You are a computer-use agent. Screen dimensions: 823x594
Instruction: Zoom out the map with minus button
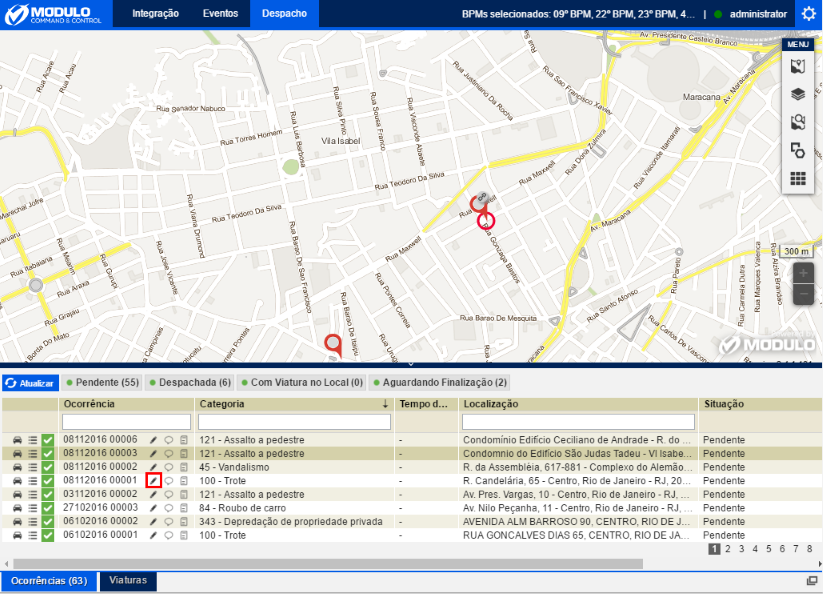coord(803,294)
